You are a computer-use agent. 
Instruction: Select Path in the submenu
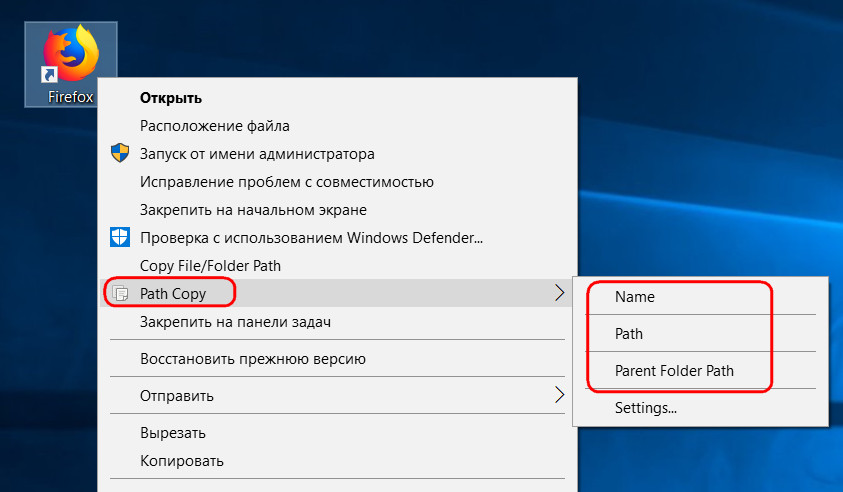[x=628, y=334]
